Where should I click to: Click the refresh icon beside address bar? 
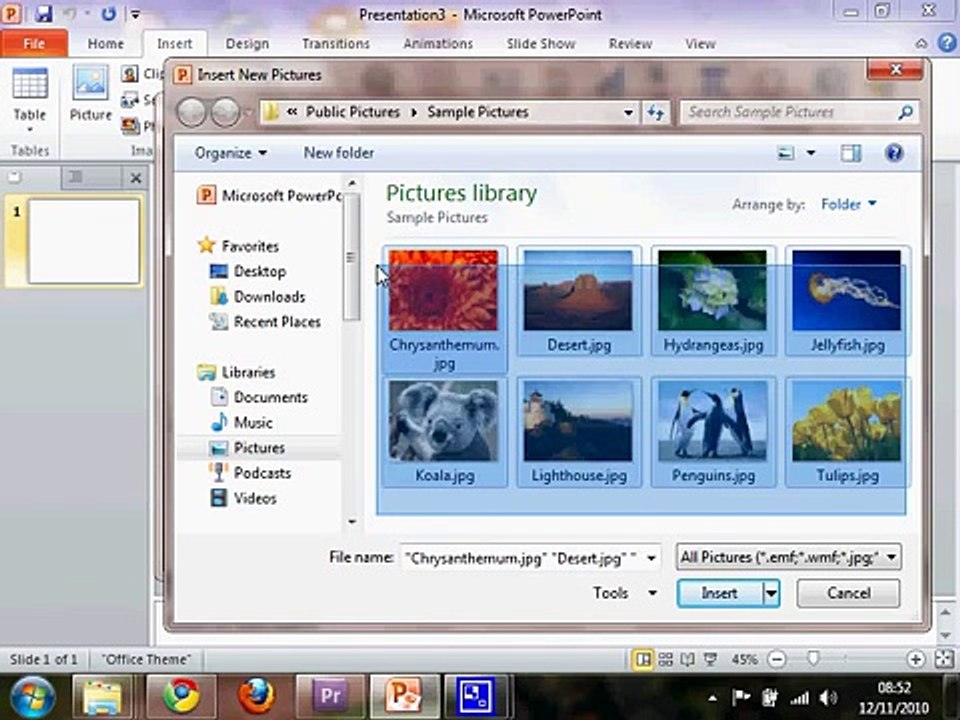click(656, 113)
